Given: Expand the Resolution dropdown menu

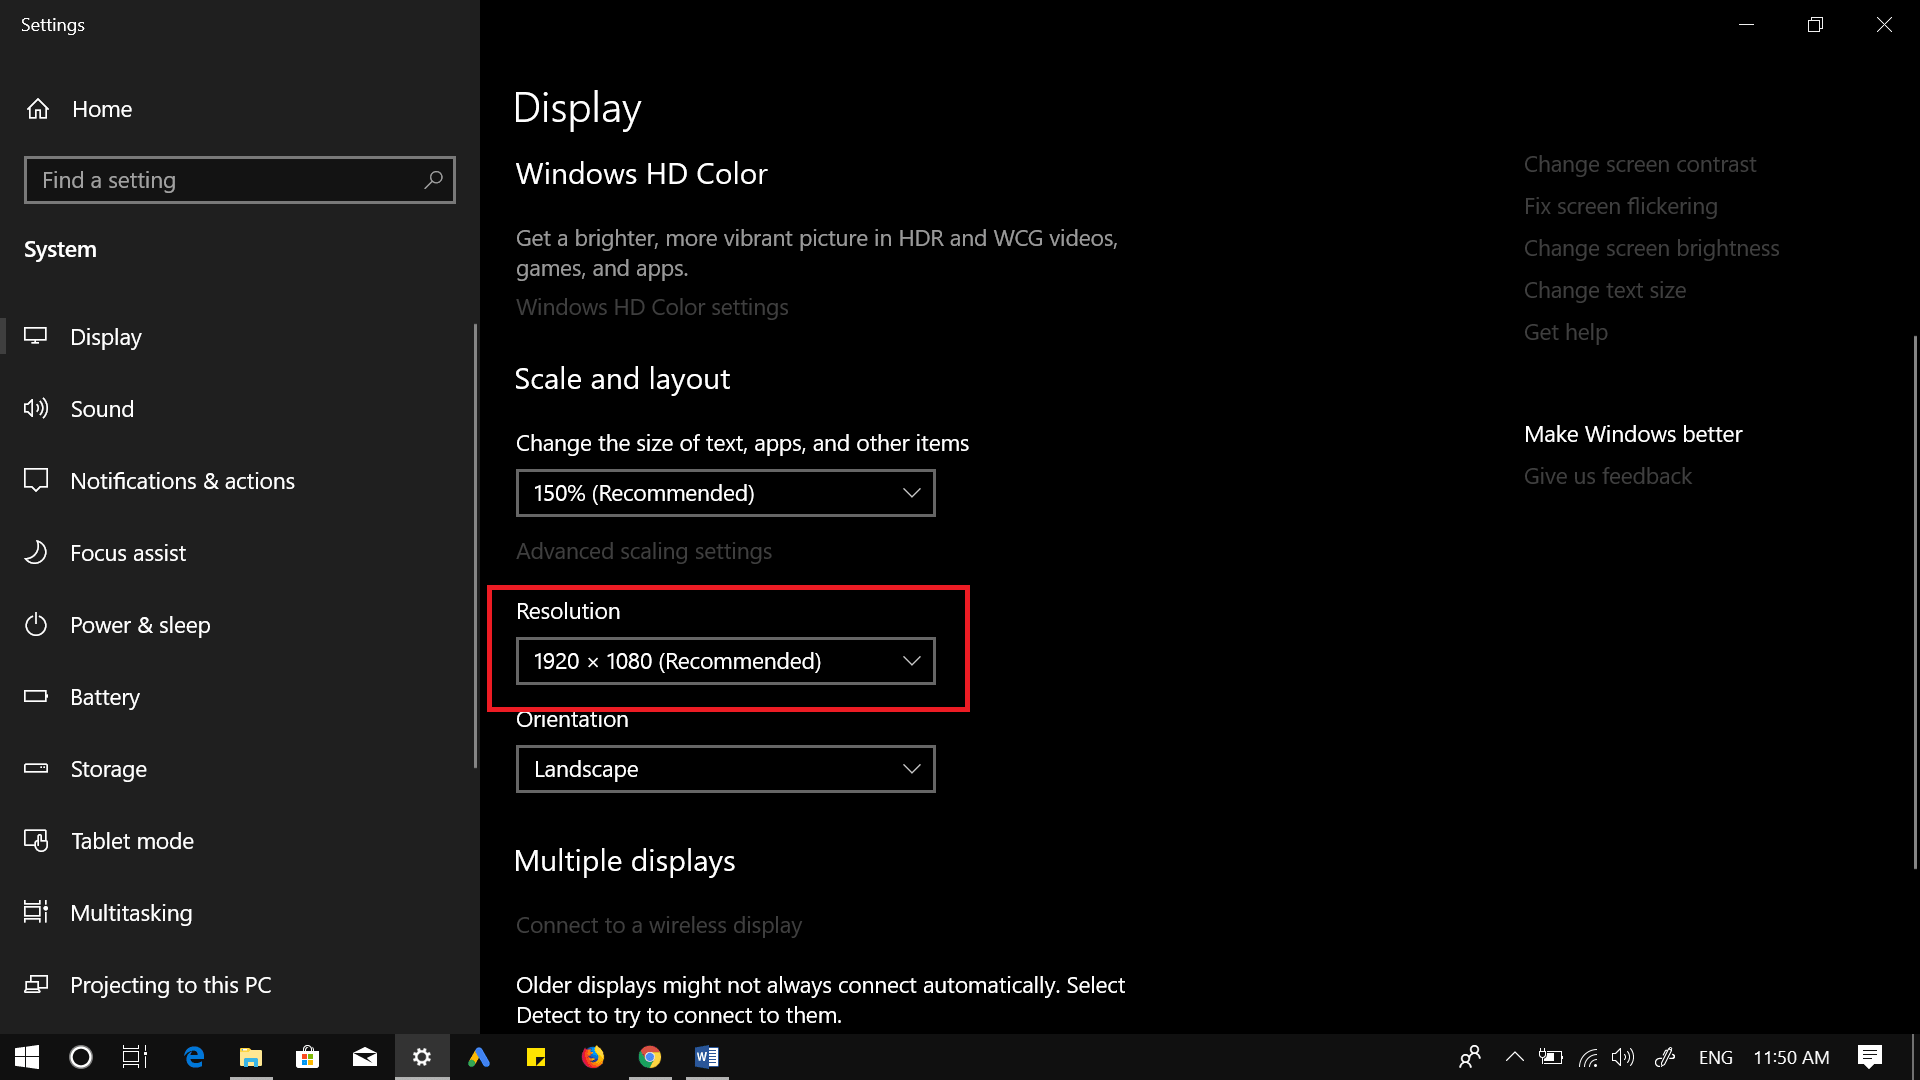Looking at the screenshot, I should (x=725, y=659).
